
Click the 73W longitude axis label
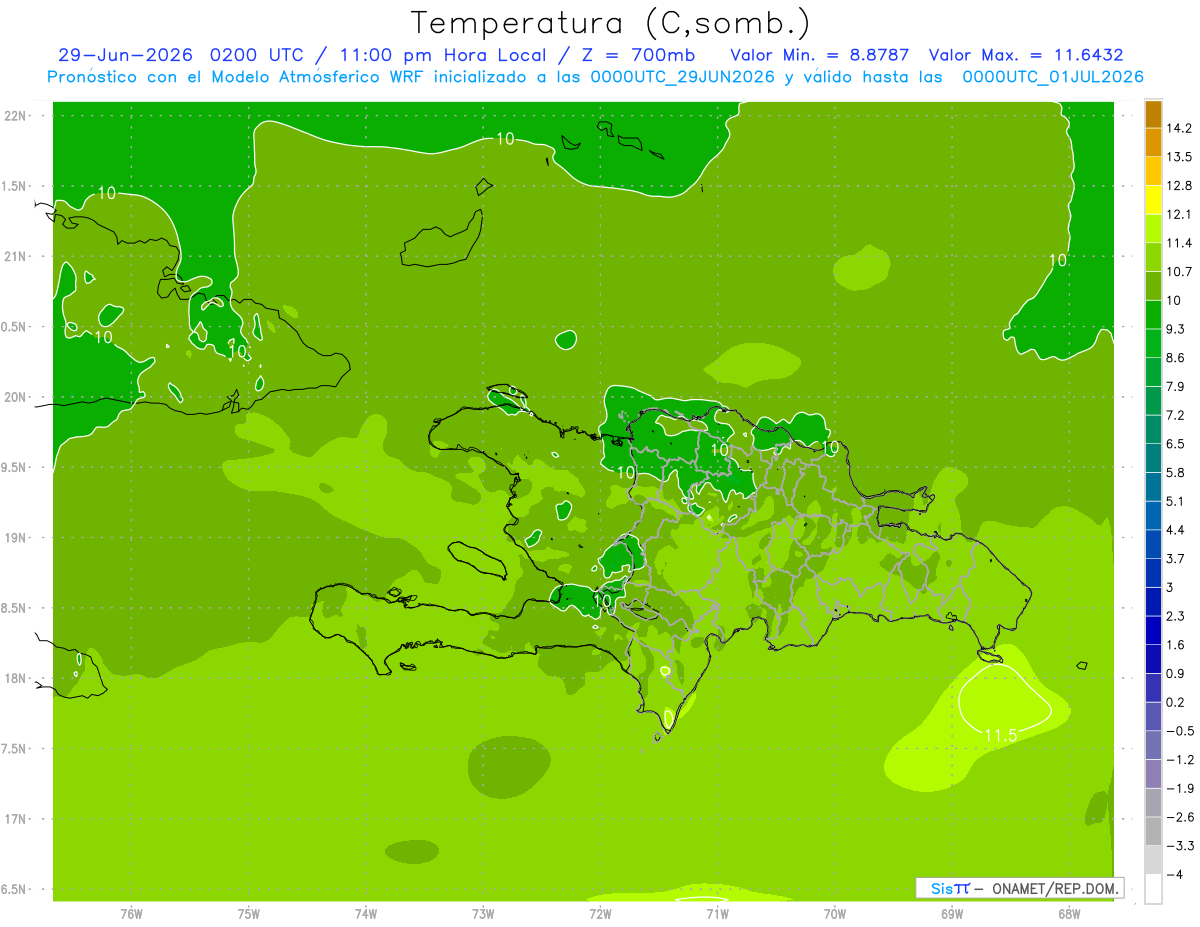coord(483,913)
